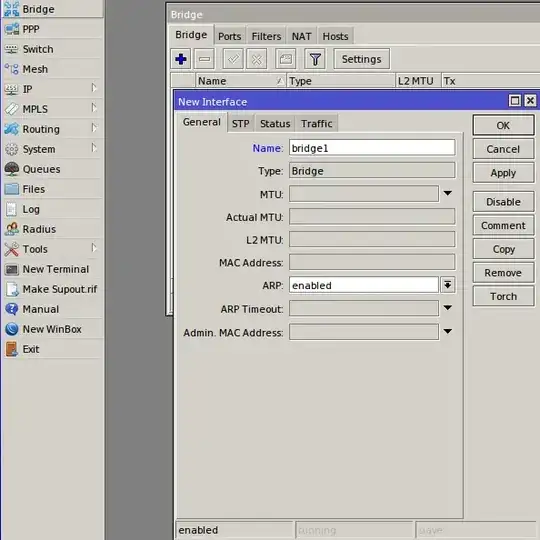Screen dimensions: 540x540
Task: Sort by the Name column header
Action: [241, 81]
